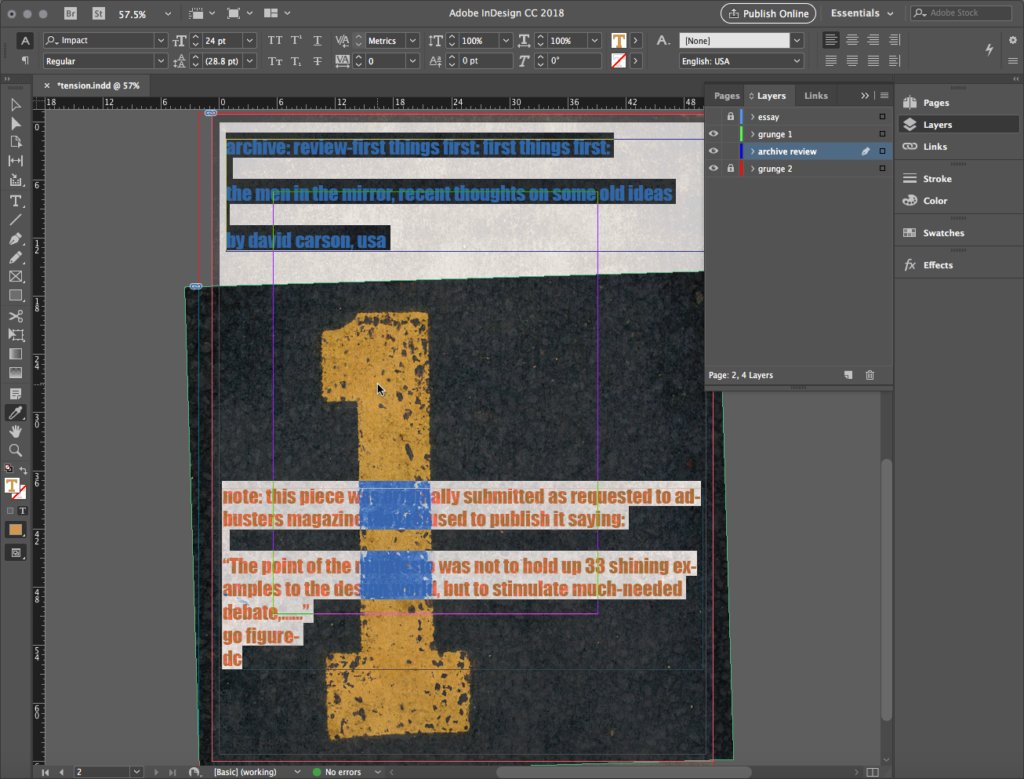Choose the Rectangle Frame tool
This screenshot has width=1024, height=779.
pyautogui.click(x=16, y=277)
